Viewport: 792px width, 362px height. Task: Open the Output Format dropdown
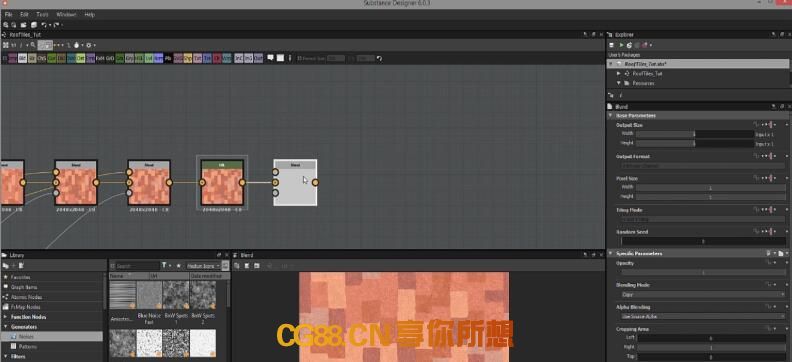pos(703,166)
